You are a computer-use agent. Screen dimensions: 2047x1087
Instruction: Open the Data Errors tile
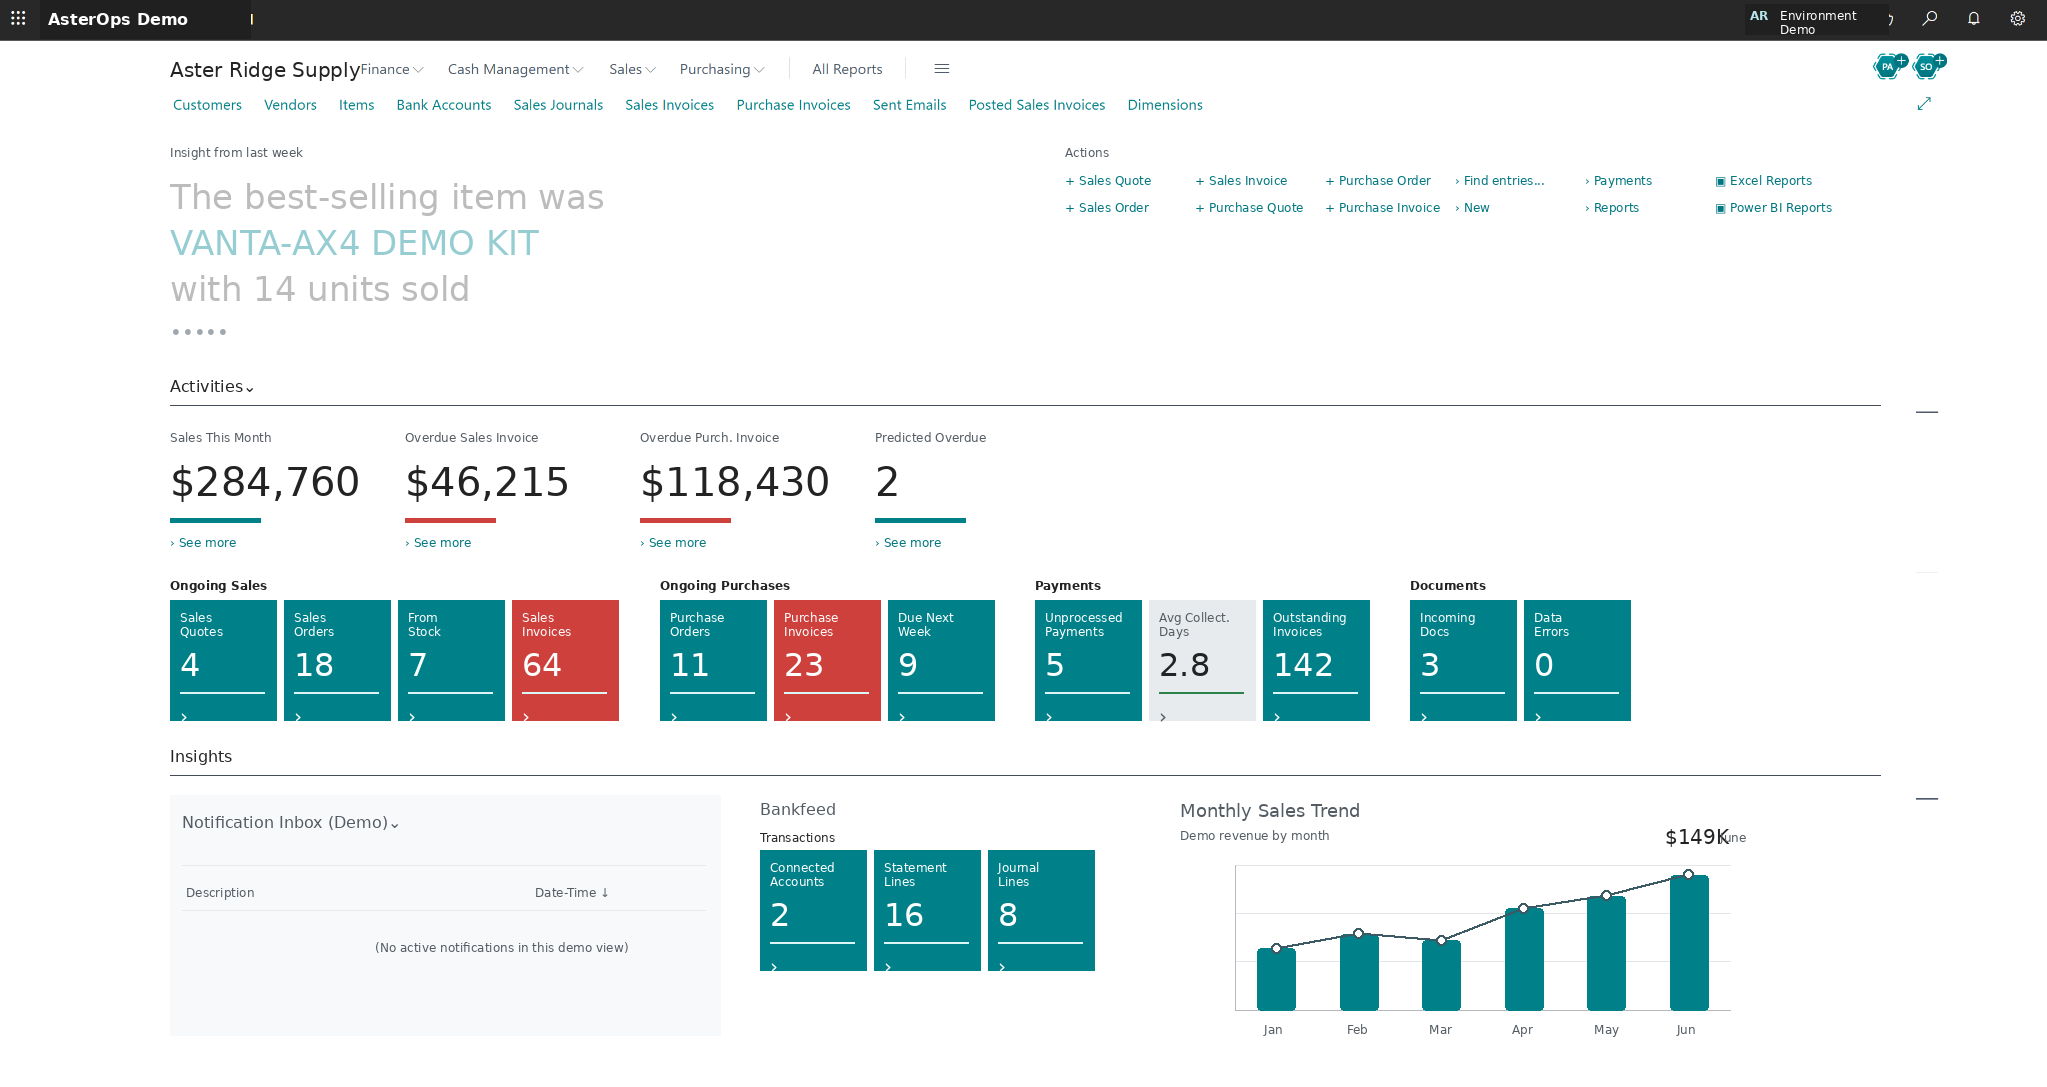[x=1577, y=660]
